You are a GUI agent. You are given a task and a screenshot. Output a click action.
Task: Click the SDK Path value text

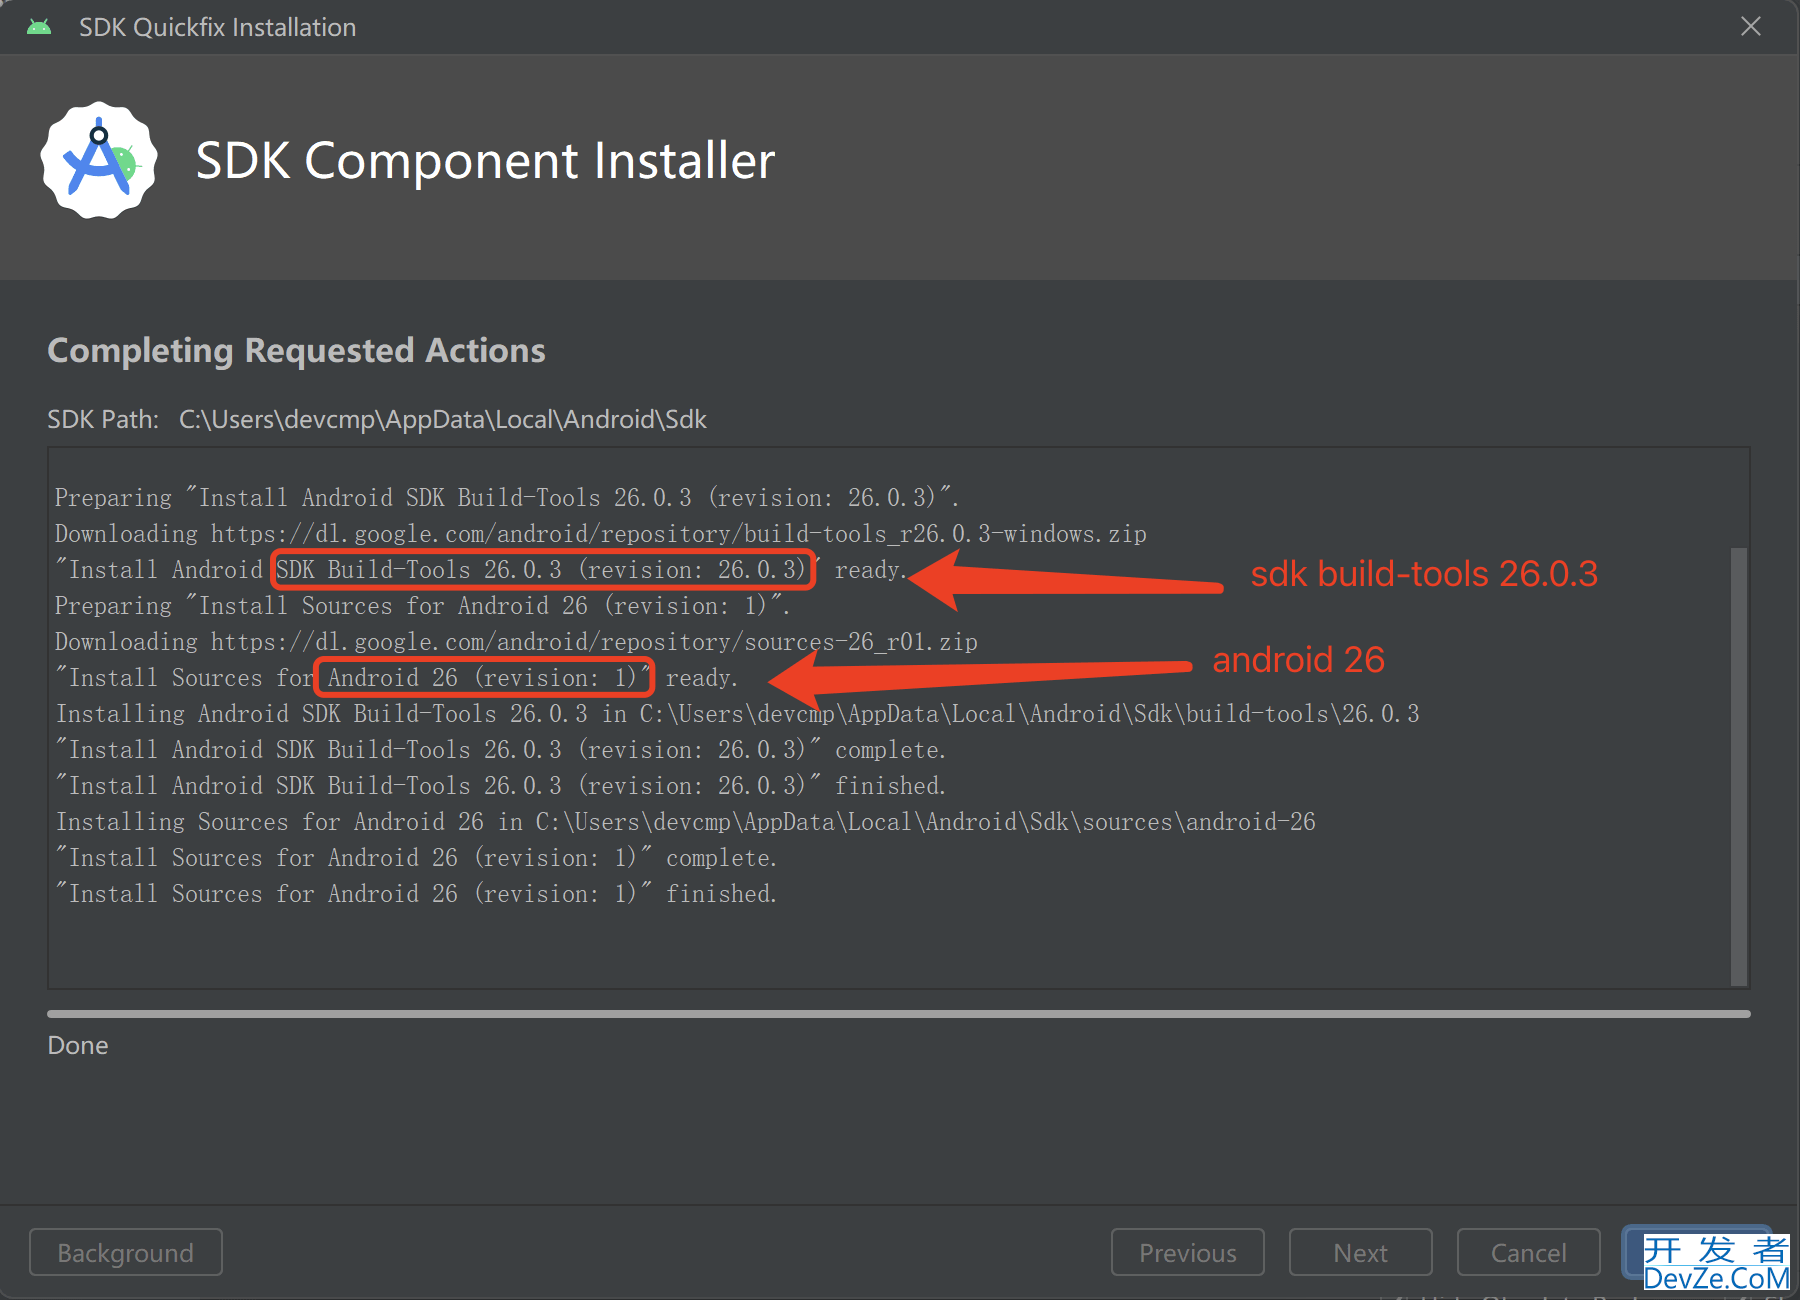click(443, 419)
